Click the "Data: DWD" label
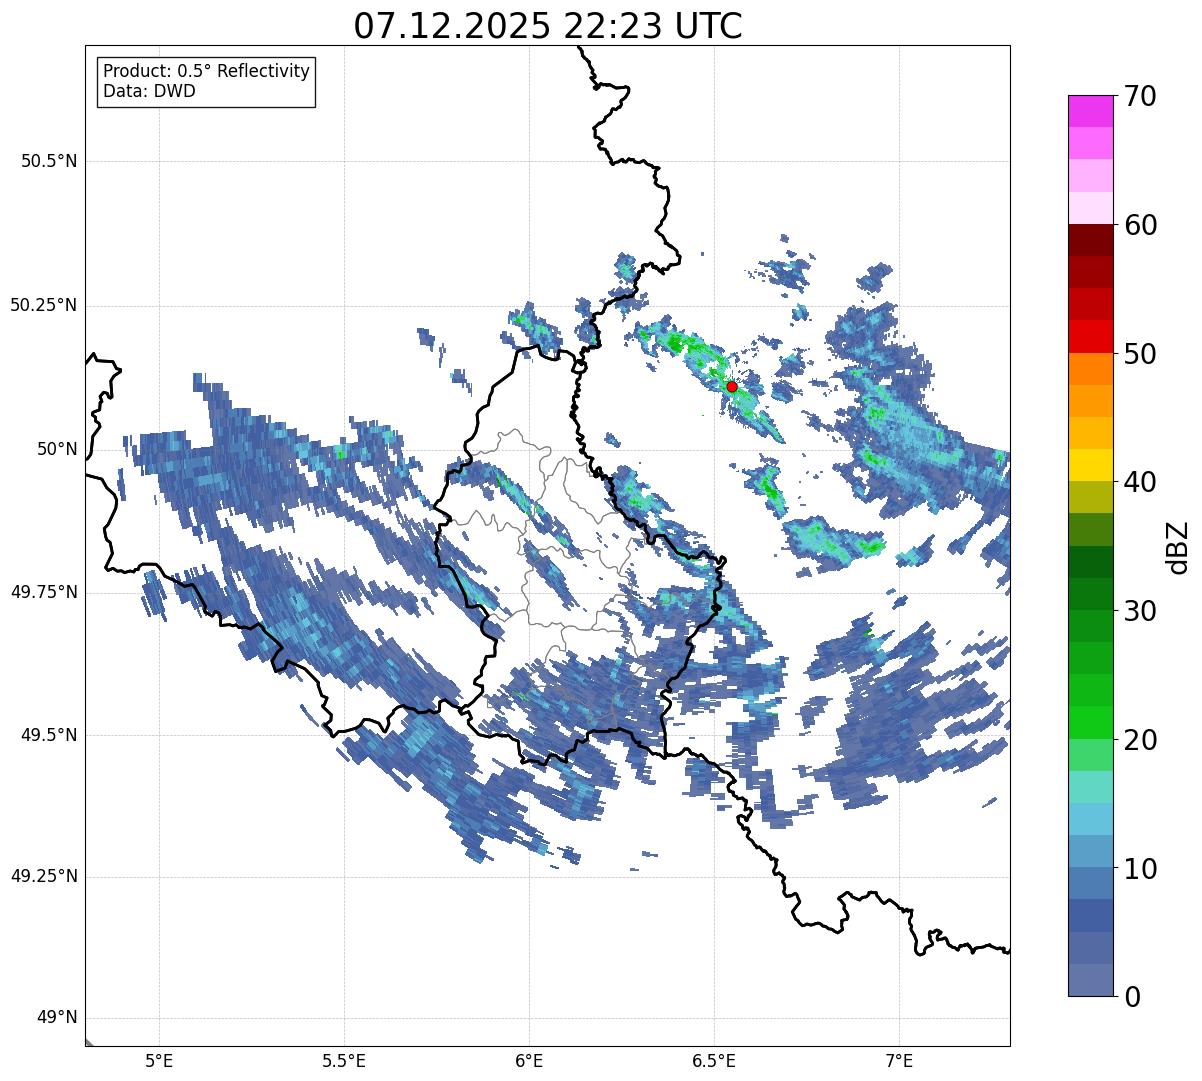 (x=149, y=91)
